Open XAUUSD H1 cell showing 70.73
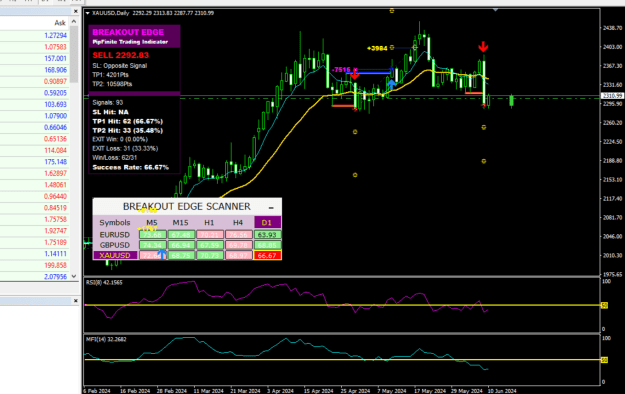Viewport: 625px width, 394px height. (210, 255)
